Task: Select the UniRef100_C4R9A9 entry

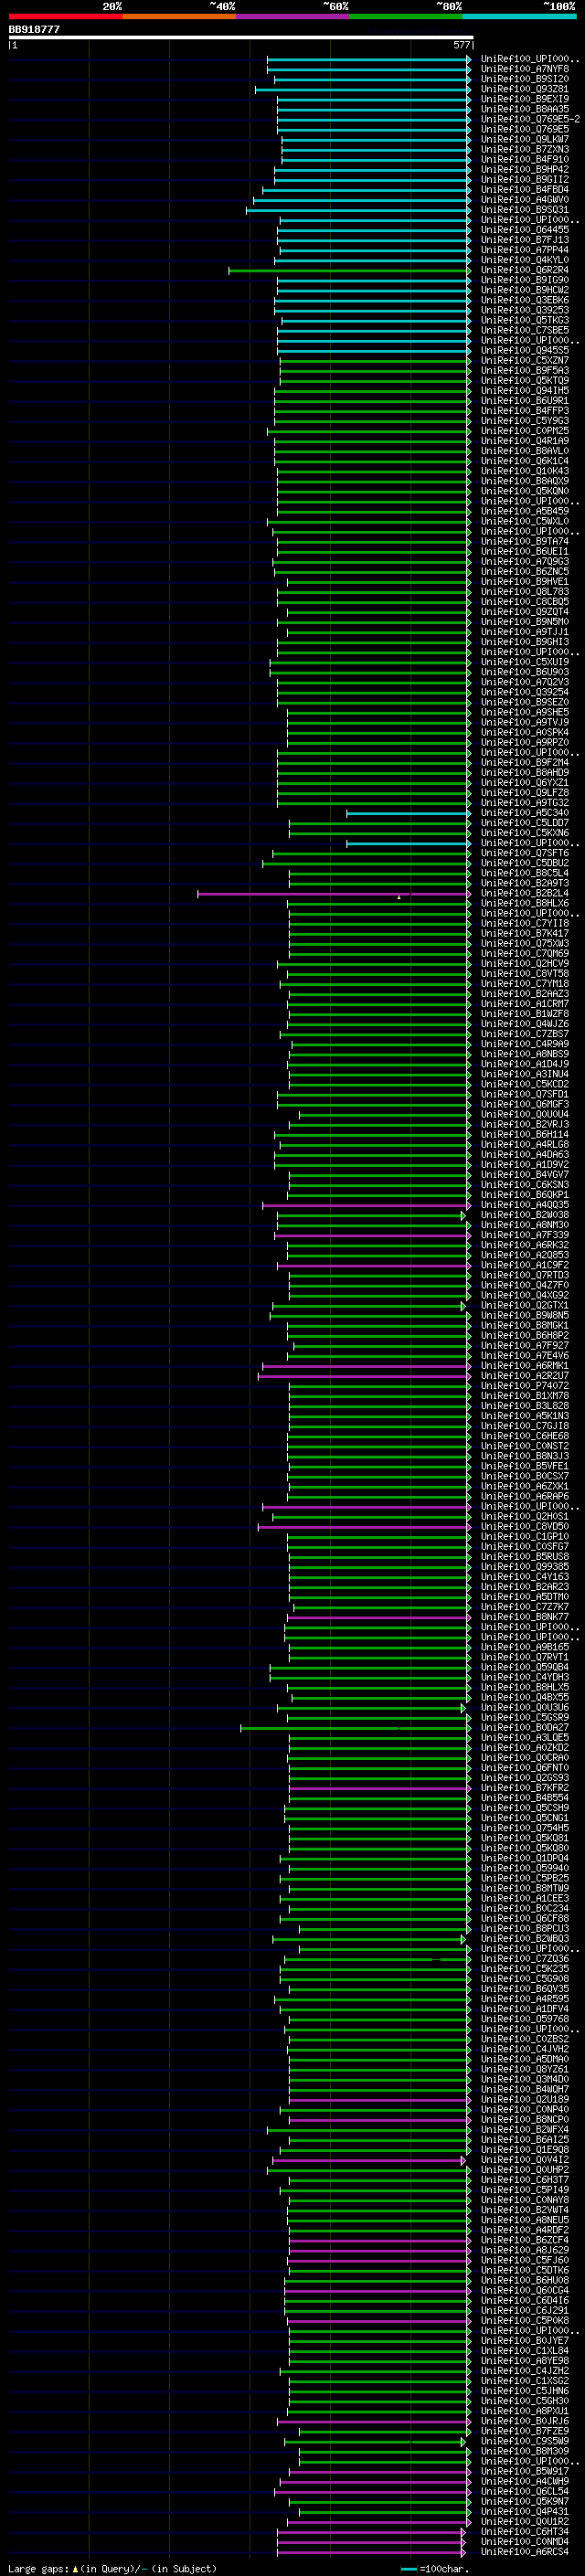Action: point(525,1044)
